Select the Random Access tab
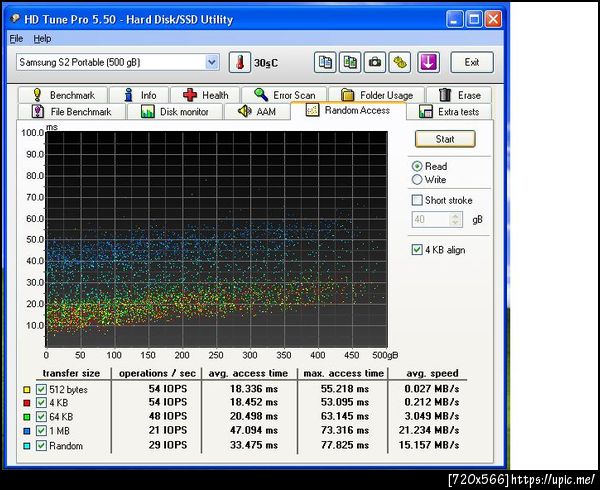The image size is (600, 490). (348, 111)
